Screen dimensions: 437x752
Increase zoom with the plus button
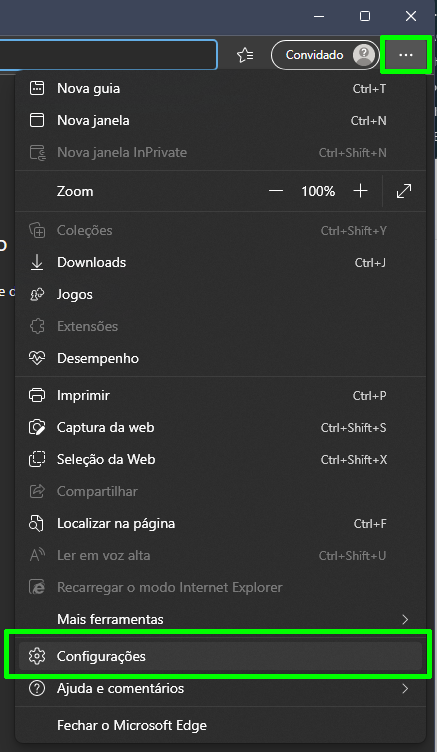360,191
